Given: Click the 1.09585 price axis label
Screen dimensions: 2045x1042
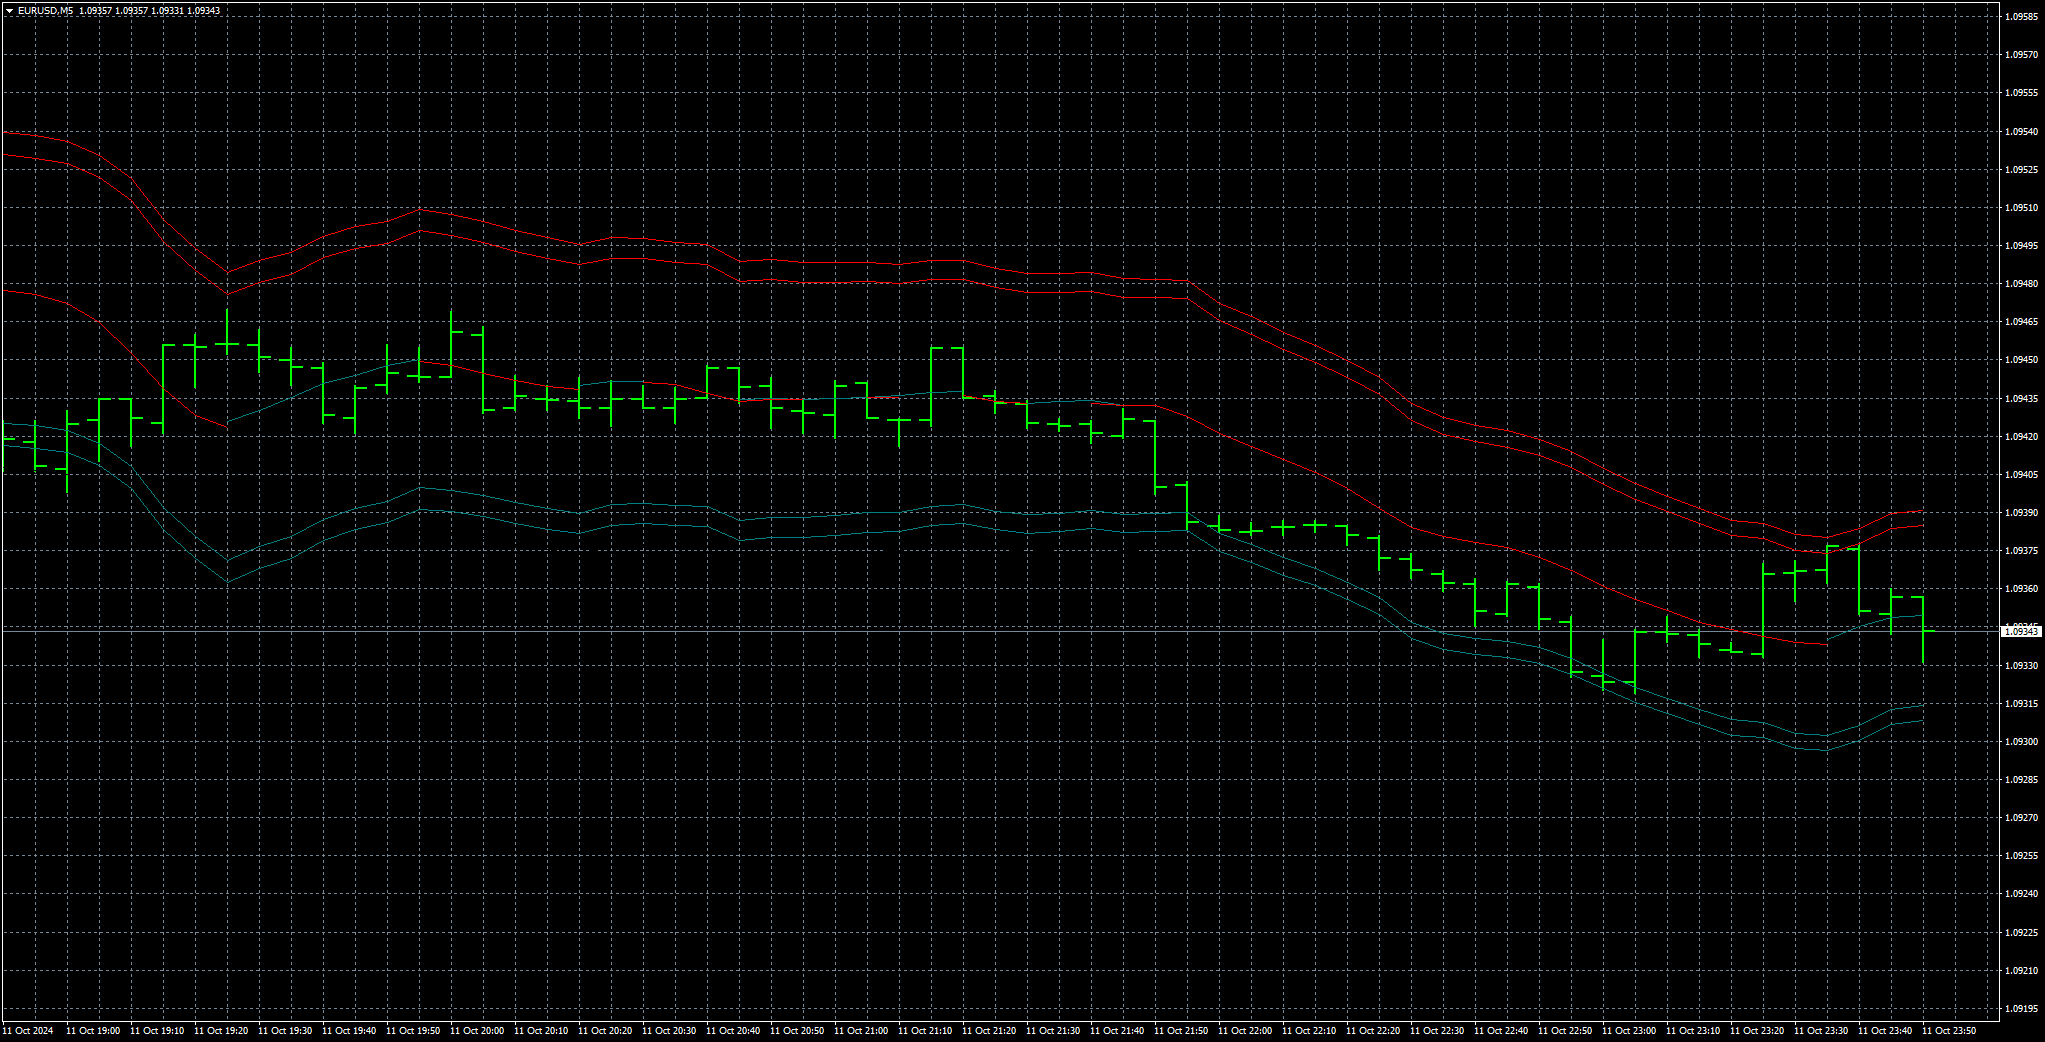Looking at the screenshot, I should (2022, 17).
